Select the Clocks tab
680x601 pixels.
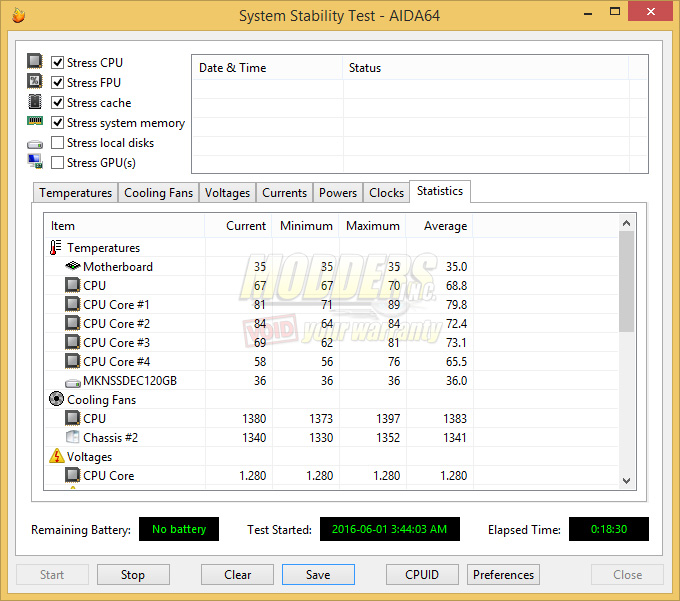386,193
